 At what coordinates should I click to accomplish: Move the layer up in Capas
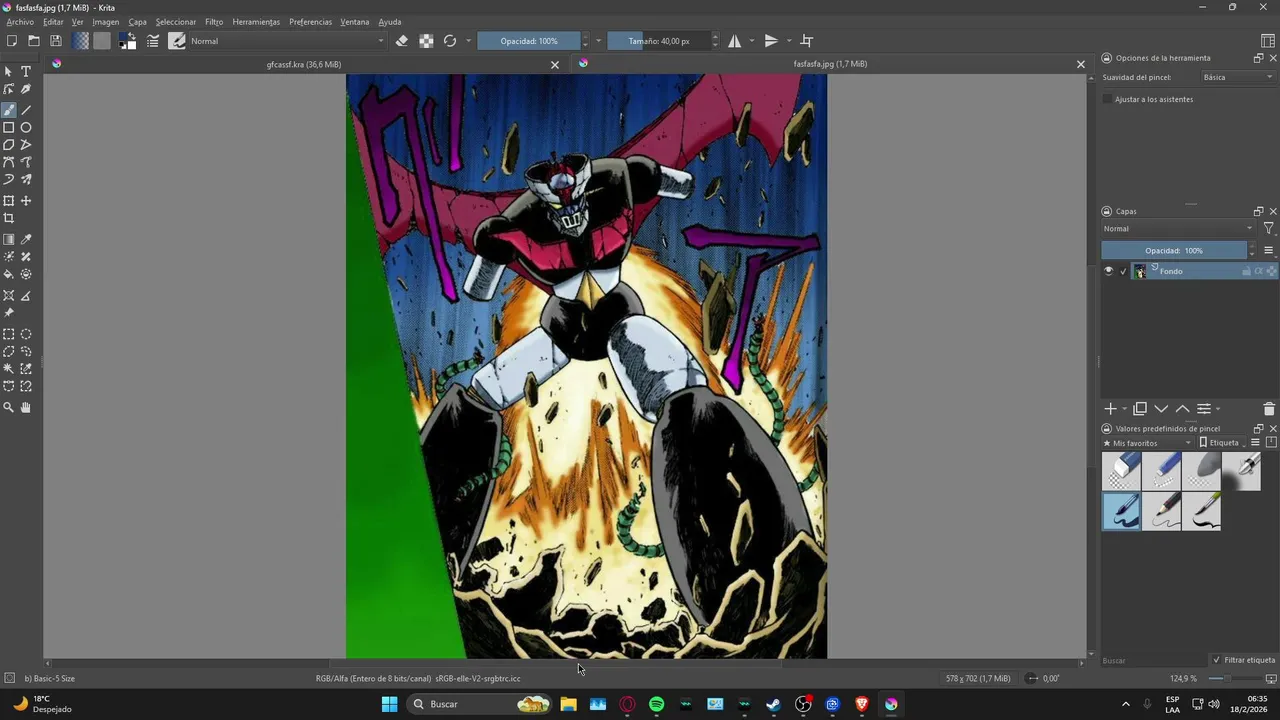click(x=1182, y=409)
